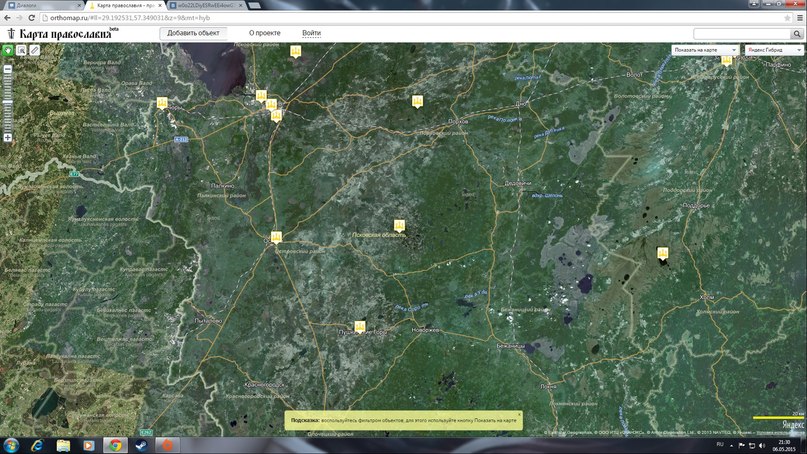807x454 pixels.
Task: Open Steam from the taskbar
Action: (142, 445)
